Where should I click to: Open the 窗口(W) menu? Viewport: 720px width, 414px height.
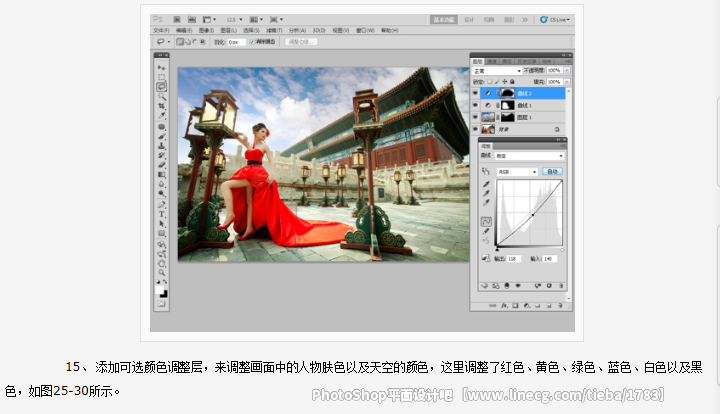(x=365, y=30)
